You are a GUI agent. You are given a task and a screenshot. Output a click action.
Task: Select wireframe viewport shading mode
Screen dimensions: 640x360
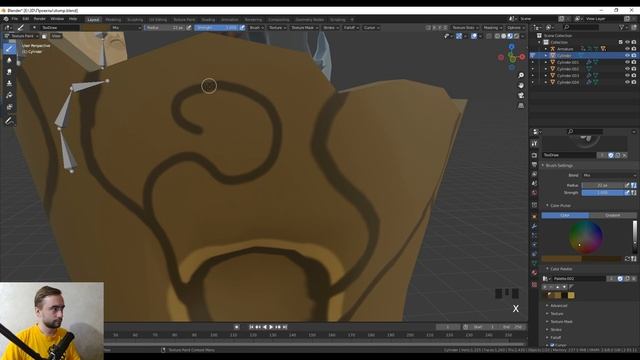click(497, 36)
